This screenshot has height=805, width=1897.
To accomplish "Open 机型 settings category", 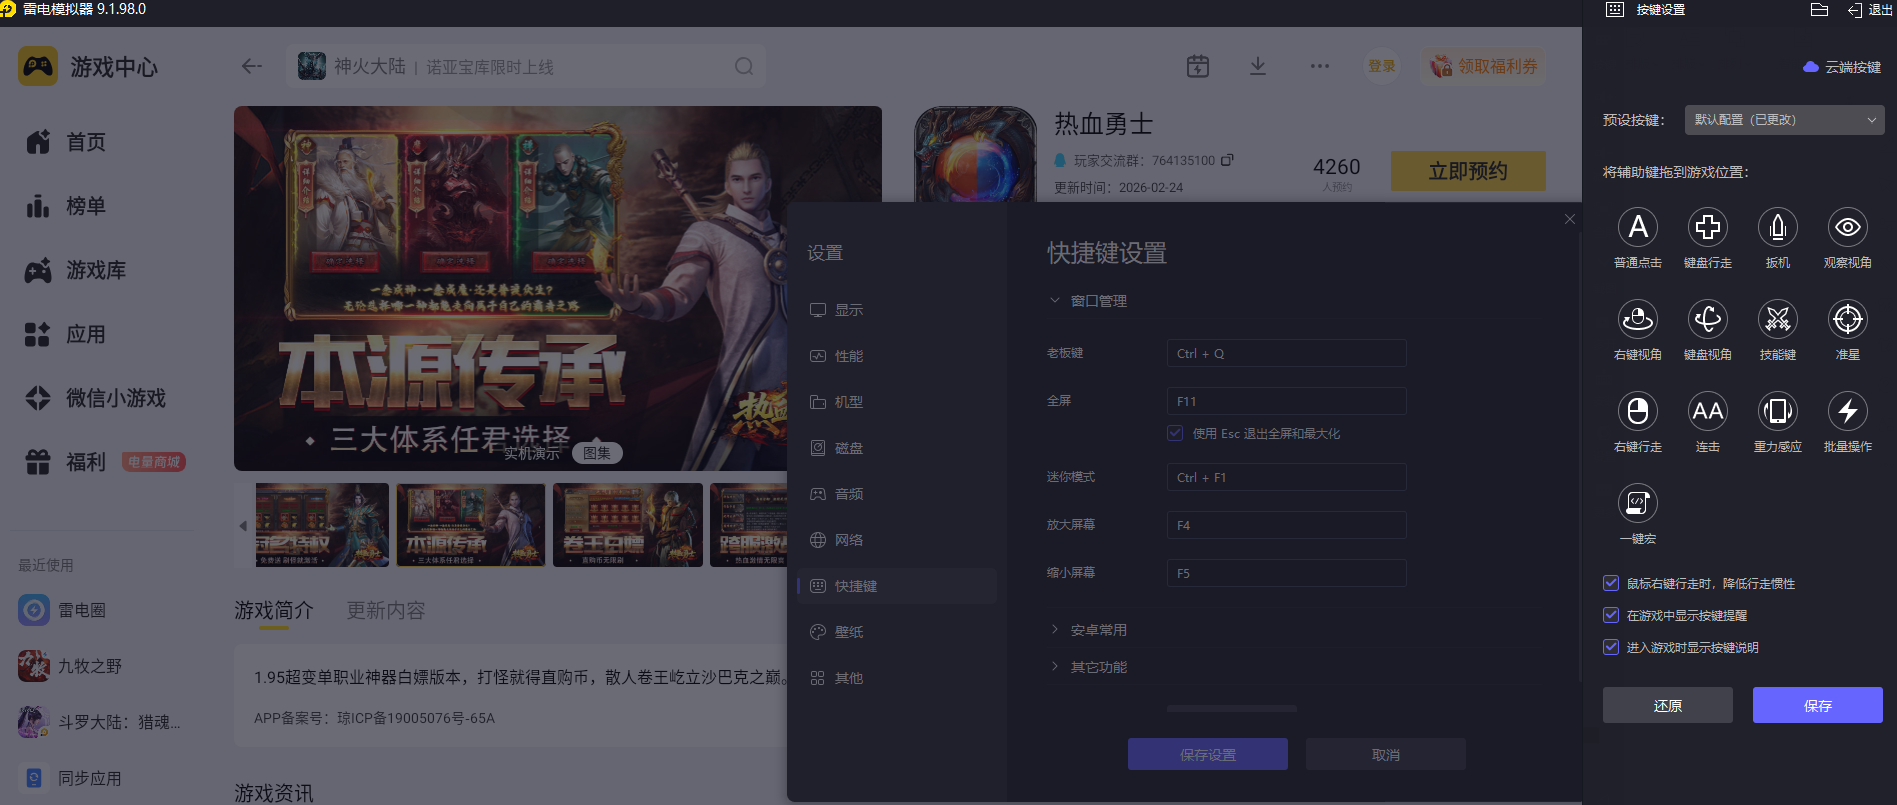I will coord(897,402).
